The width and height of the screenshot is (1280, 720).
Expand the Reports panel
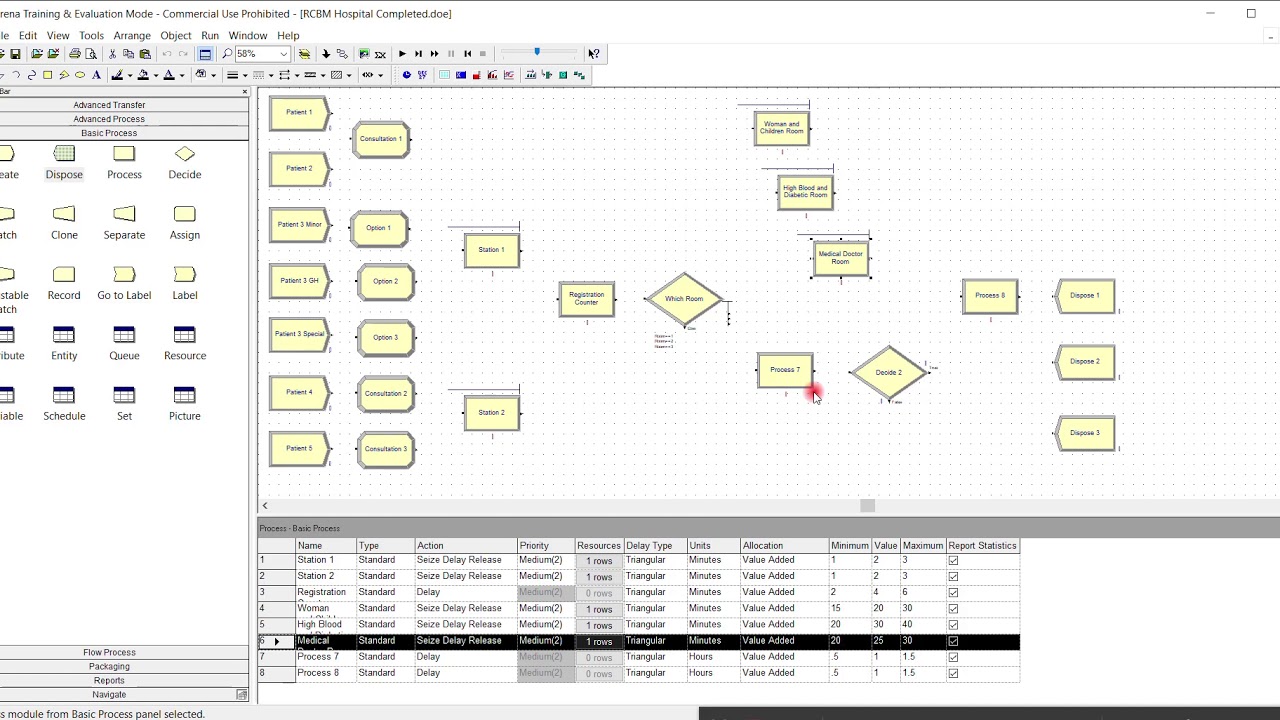coord(109,681)
